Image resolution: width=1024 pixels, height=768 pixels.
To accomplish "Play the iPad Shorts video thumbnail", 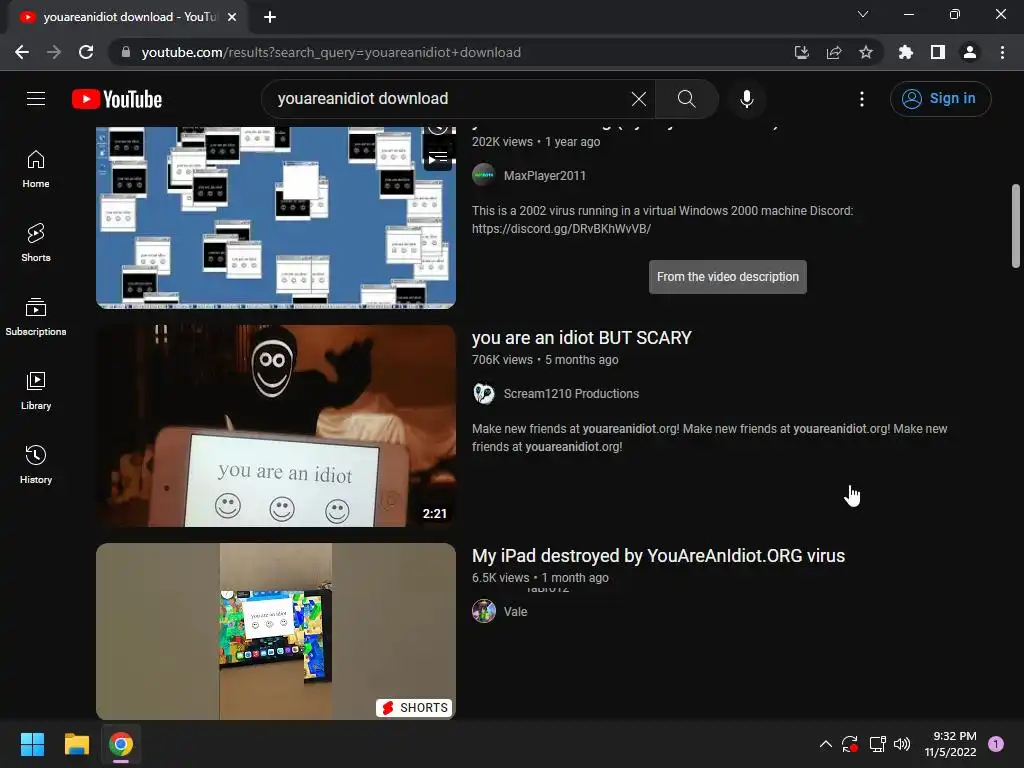I will coord(276,631).
